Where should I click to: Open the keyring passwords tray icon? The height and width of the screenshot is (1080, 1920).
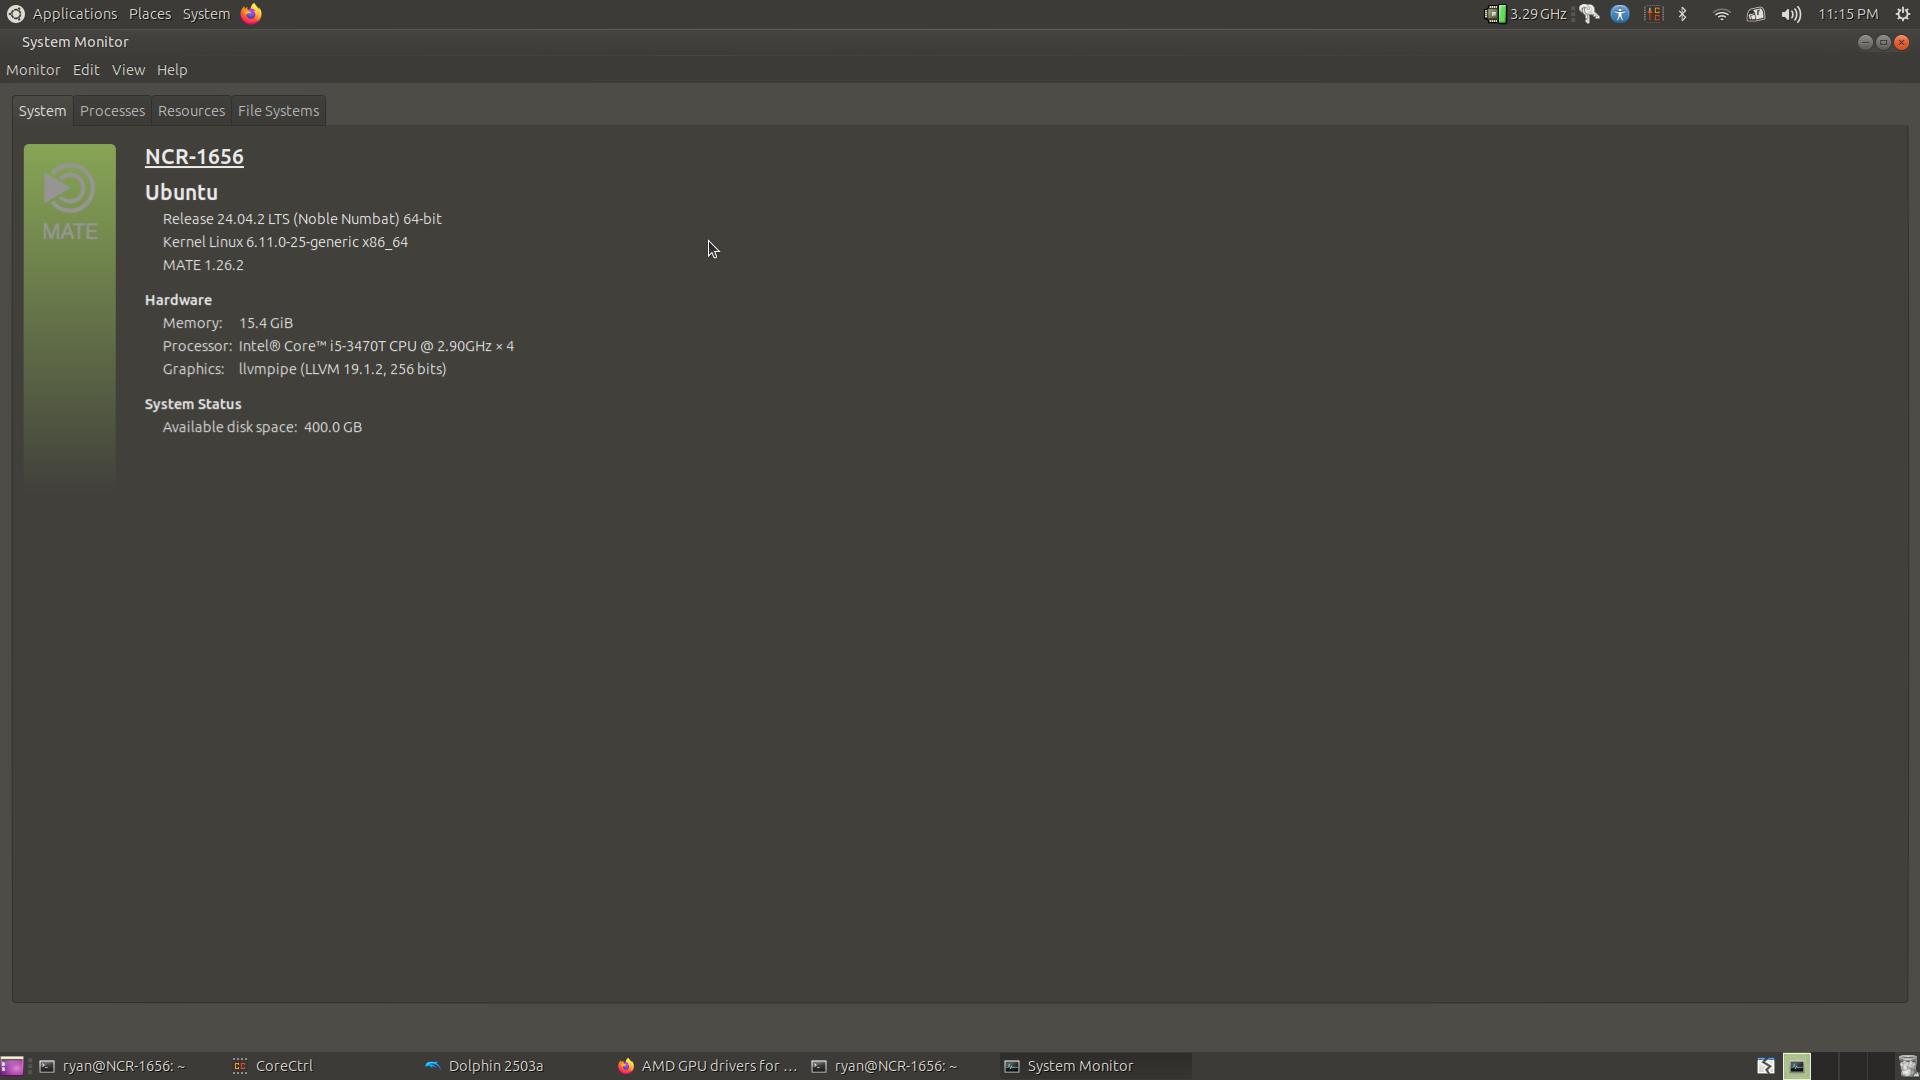coord(1589,14)
